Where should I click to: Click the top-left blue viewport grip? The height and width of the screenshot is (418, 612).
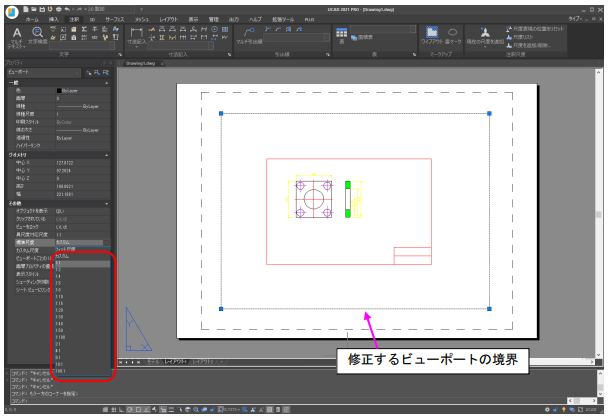pyautogui.click(x=221, y=113)
